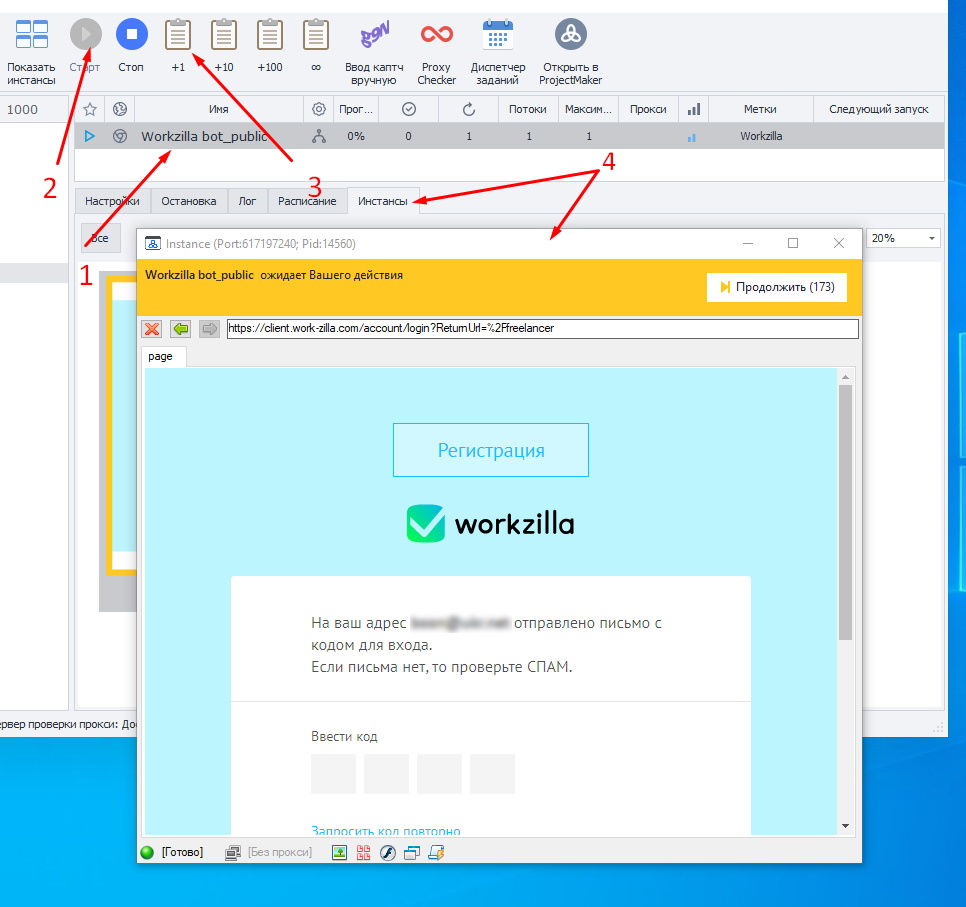
Task: Add hundred runs with +100 icon
Action: click(x=270, y=34)
